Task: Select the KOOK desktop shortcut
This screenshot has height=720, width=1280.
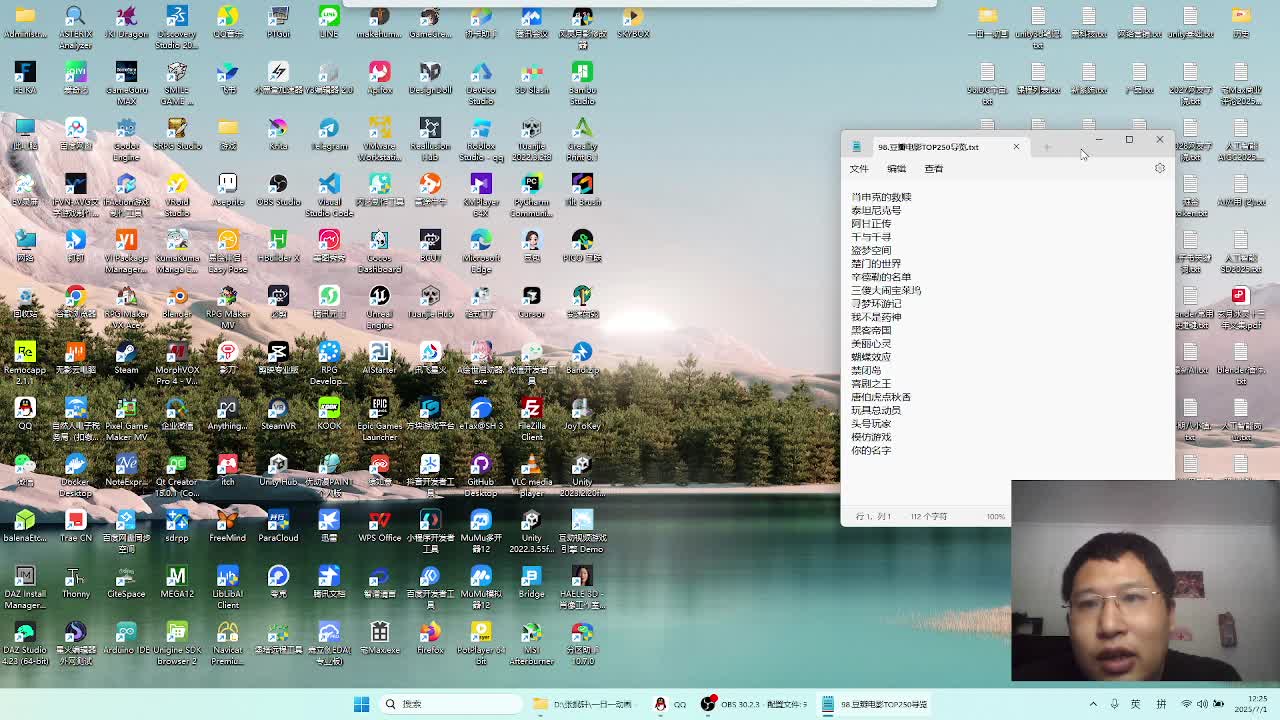Action: tap(329, 415)
